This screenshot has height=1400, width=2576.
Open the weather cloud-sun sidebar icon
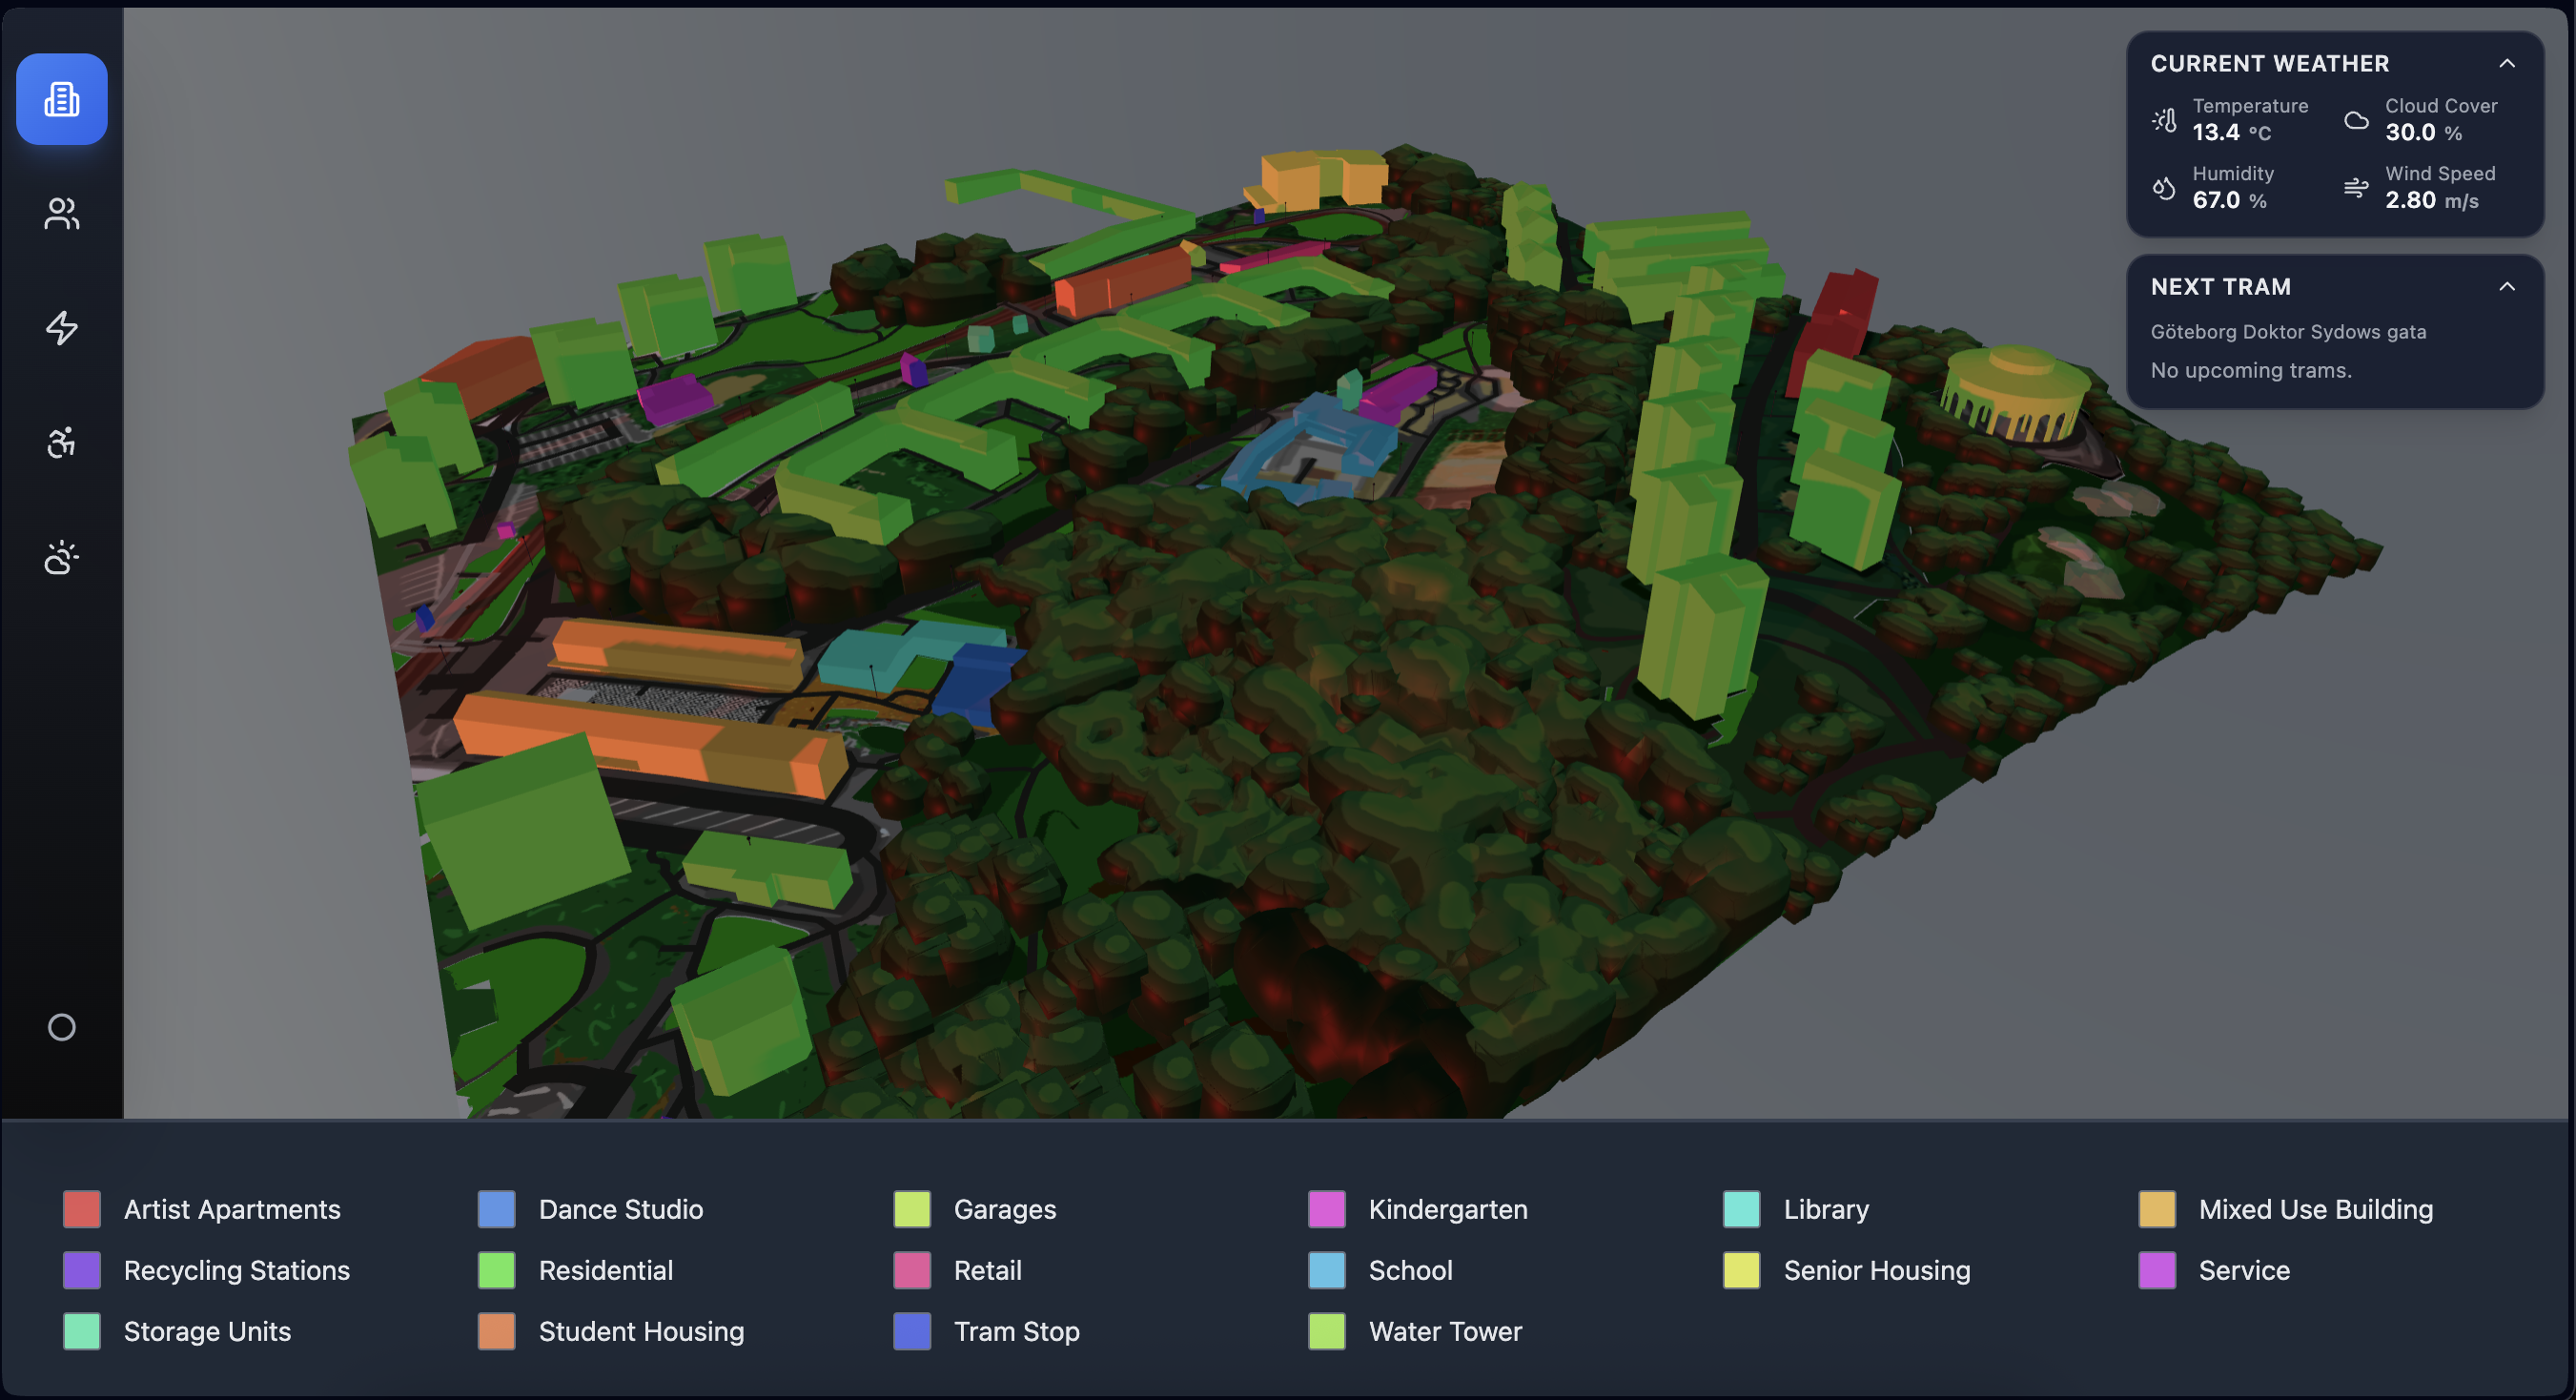[x=62, y=557]
